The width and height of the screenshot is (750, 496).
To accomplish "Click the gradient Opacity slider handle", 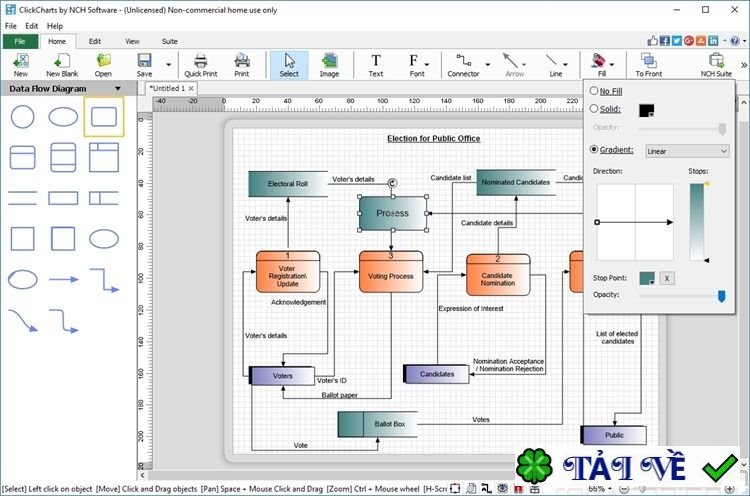I will click(721, 297).
